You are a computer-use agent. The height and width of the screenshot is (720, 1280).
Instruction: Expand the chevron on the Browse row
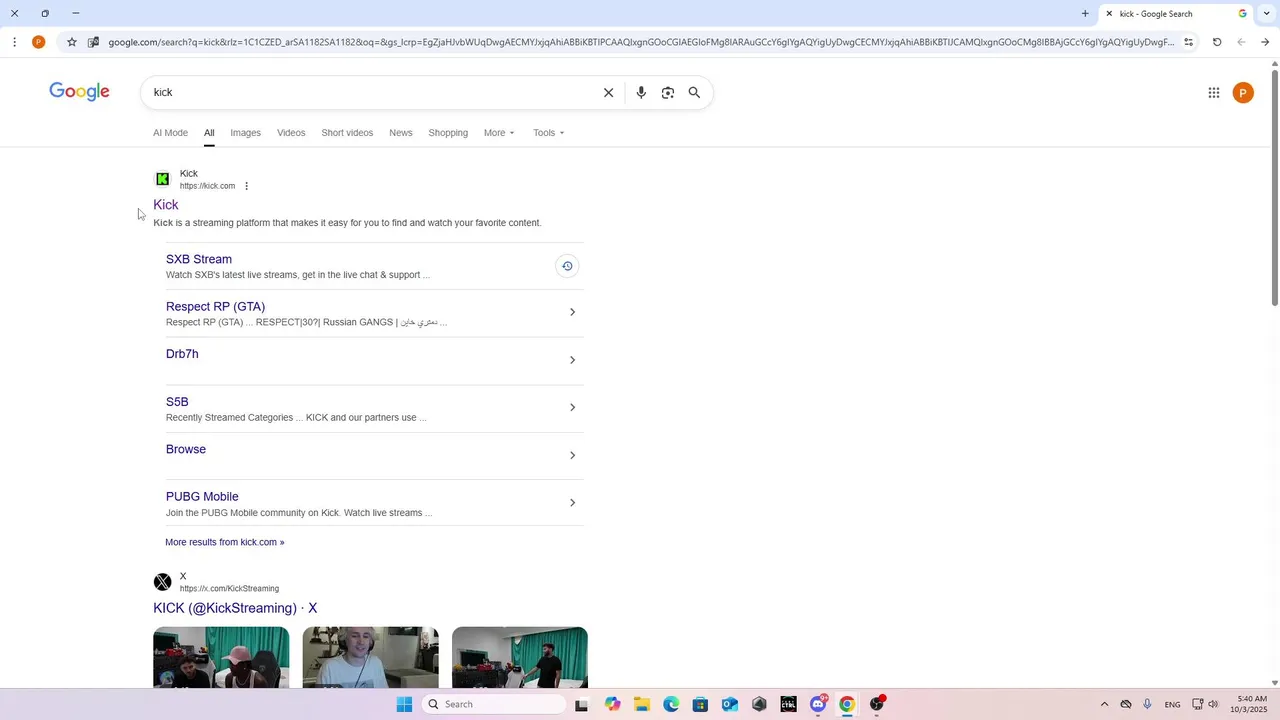[572, 455]
